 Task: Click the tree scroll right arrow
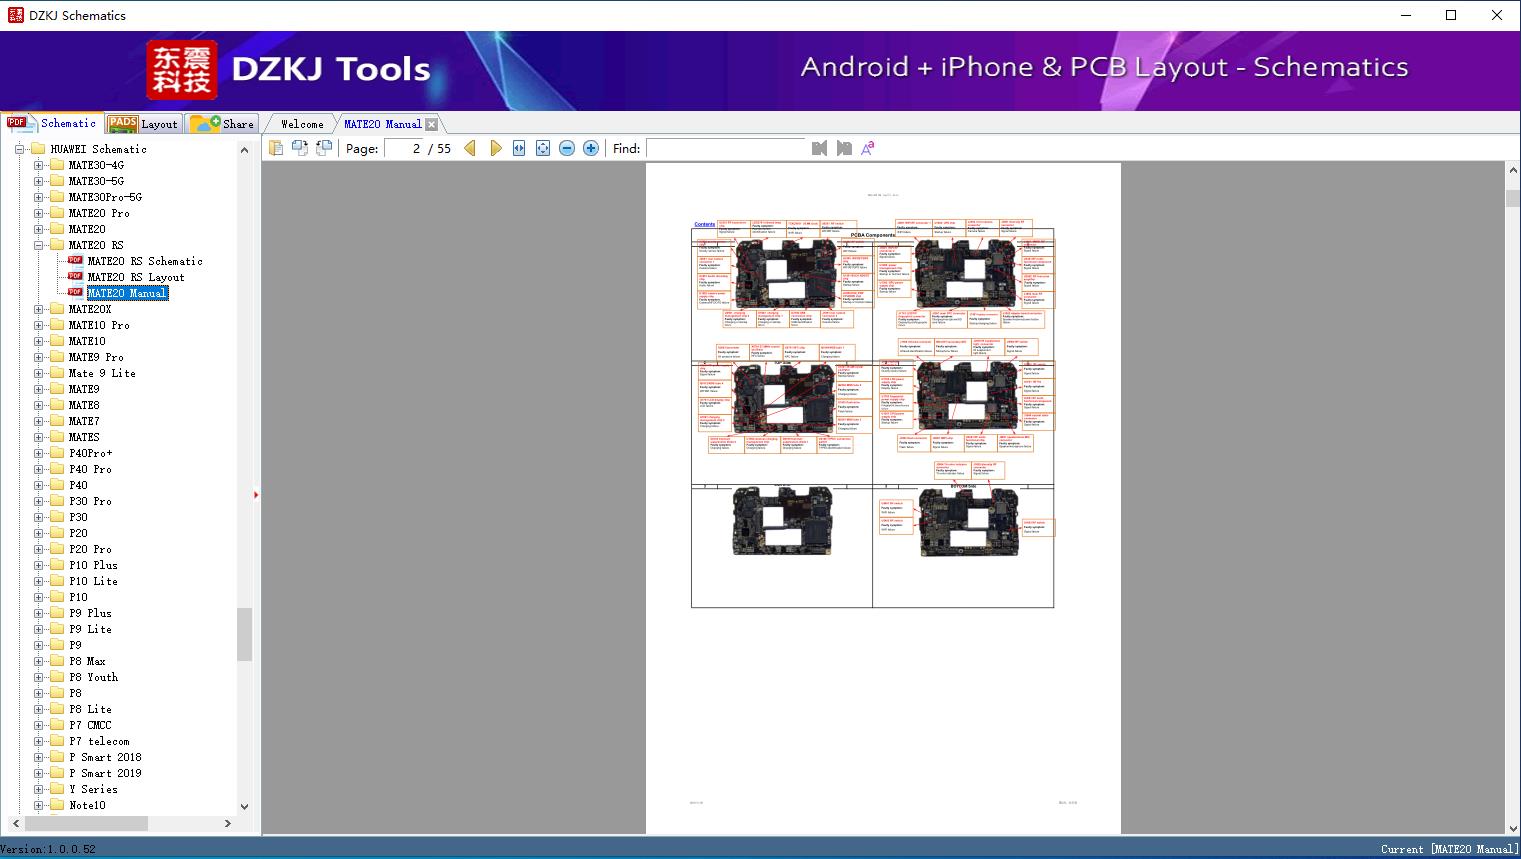coord(228,823)
